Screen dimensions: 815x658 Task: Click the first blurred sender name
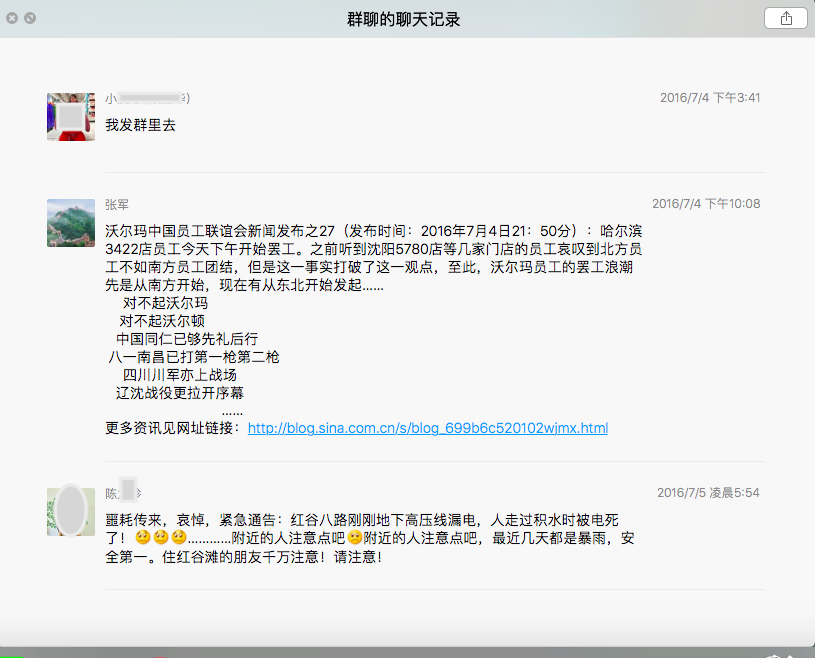point(148,98)
